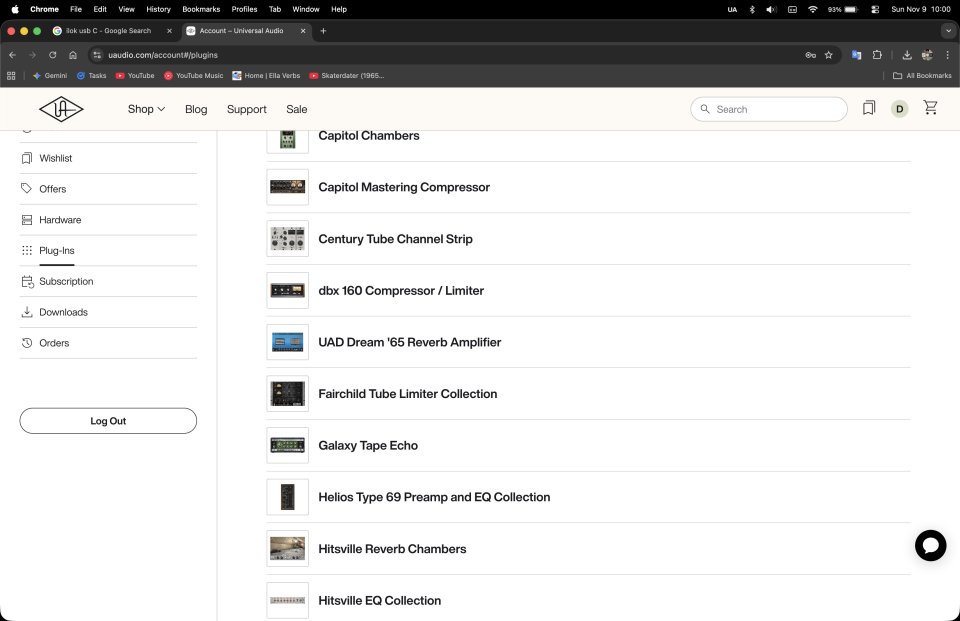Expand the Chrome tab search chevron
960x621 pixels.
(x=948, y=31)
